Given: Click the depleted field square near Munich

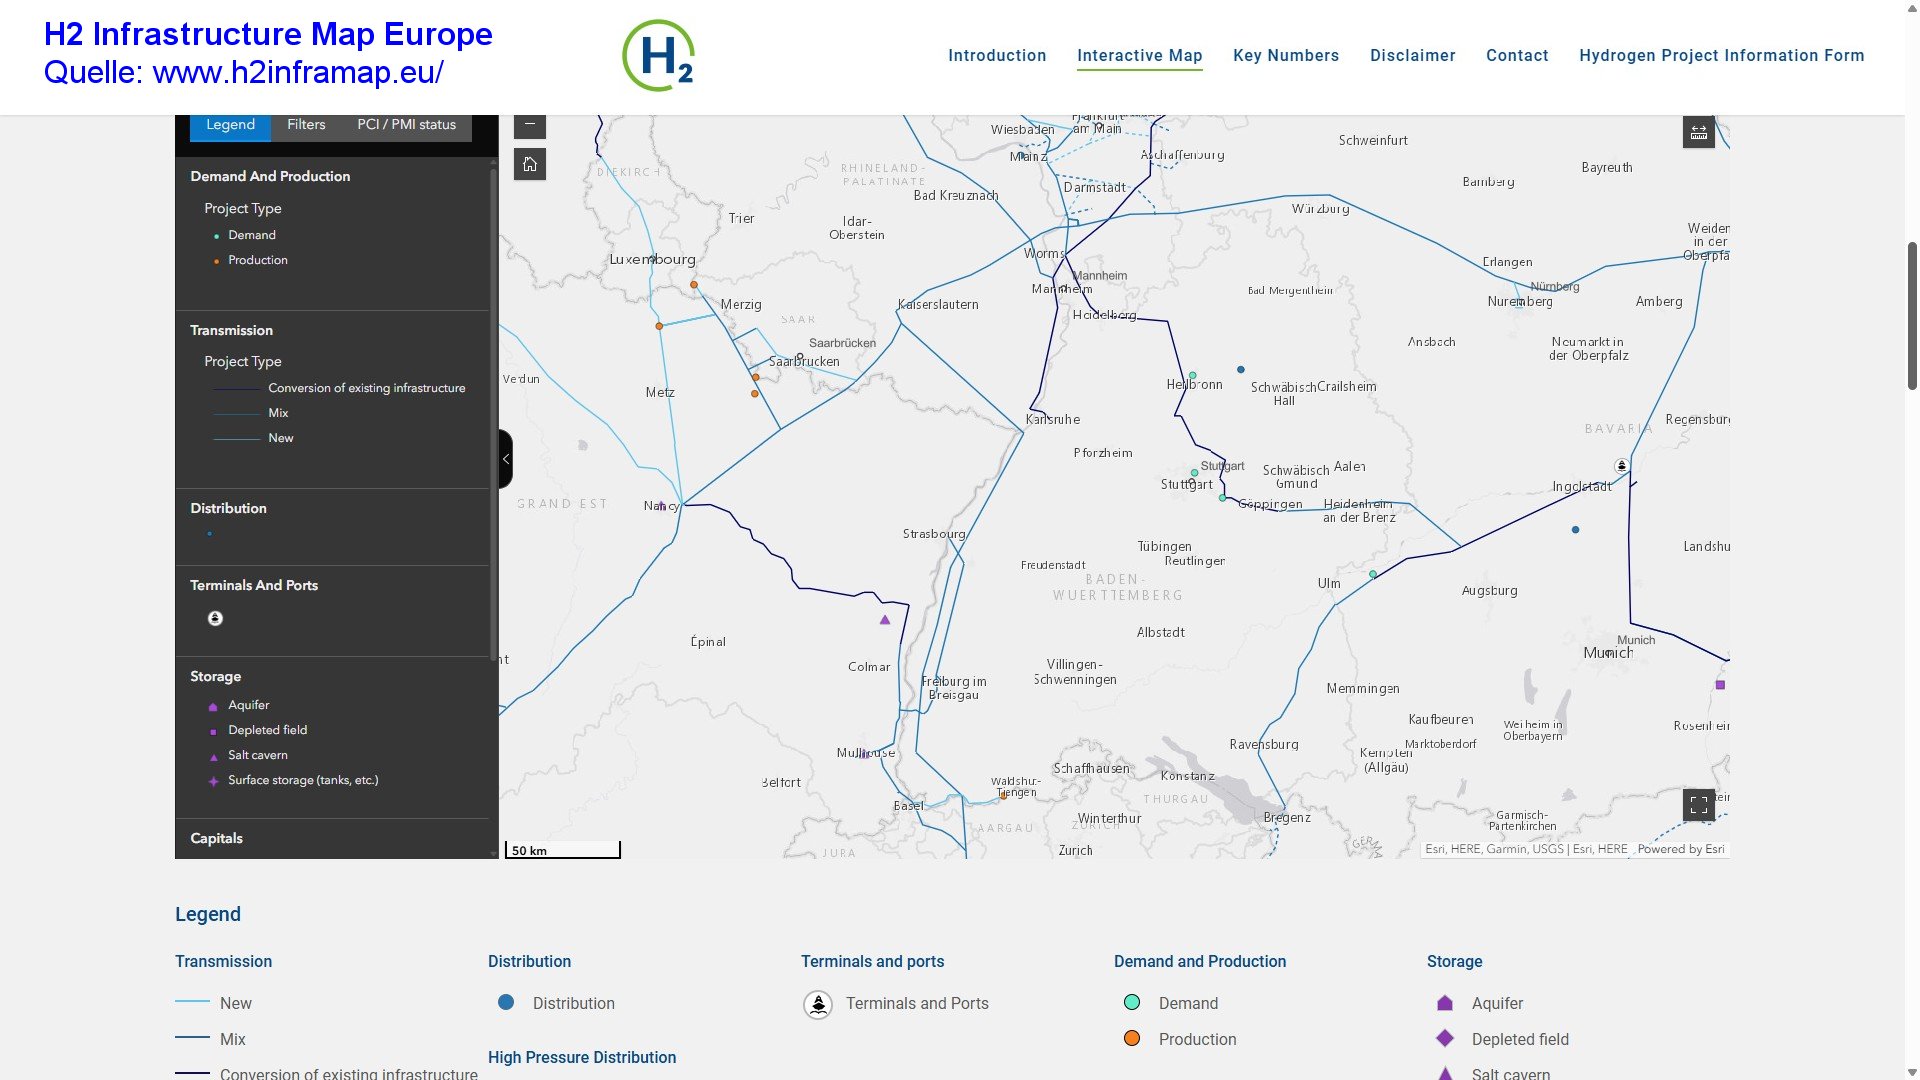Looking at the screenshot, I should tap(1720, 685).
